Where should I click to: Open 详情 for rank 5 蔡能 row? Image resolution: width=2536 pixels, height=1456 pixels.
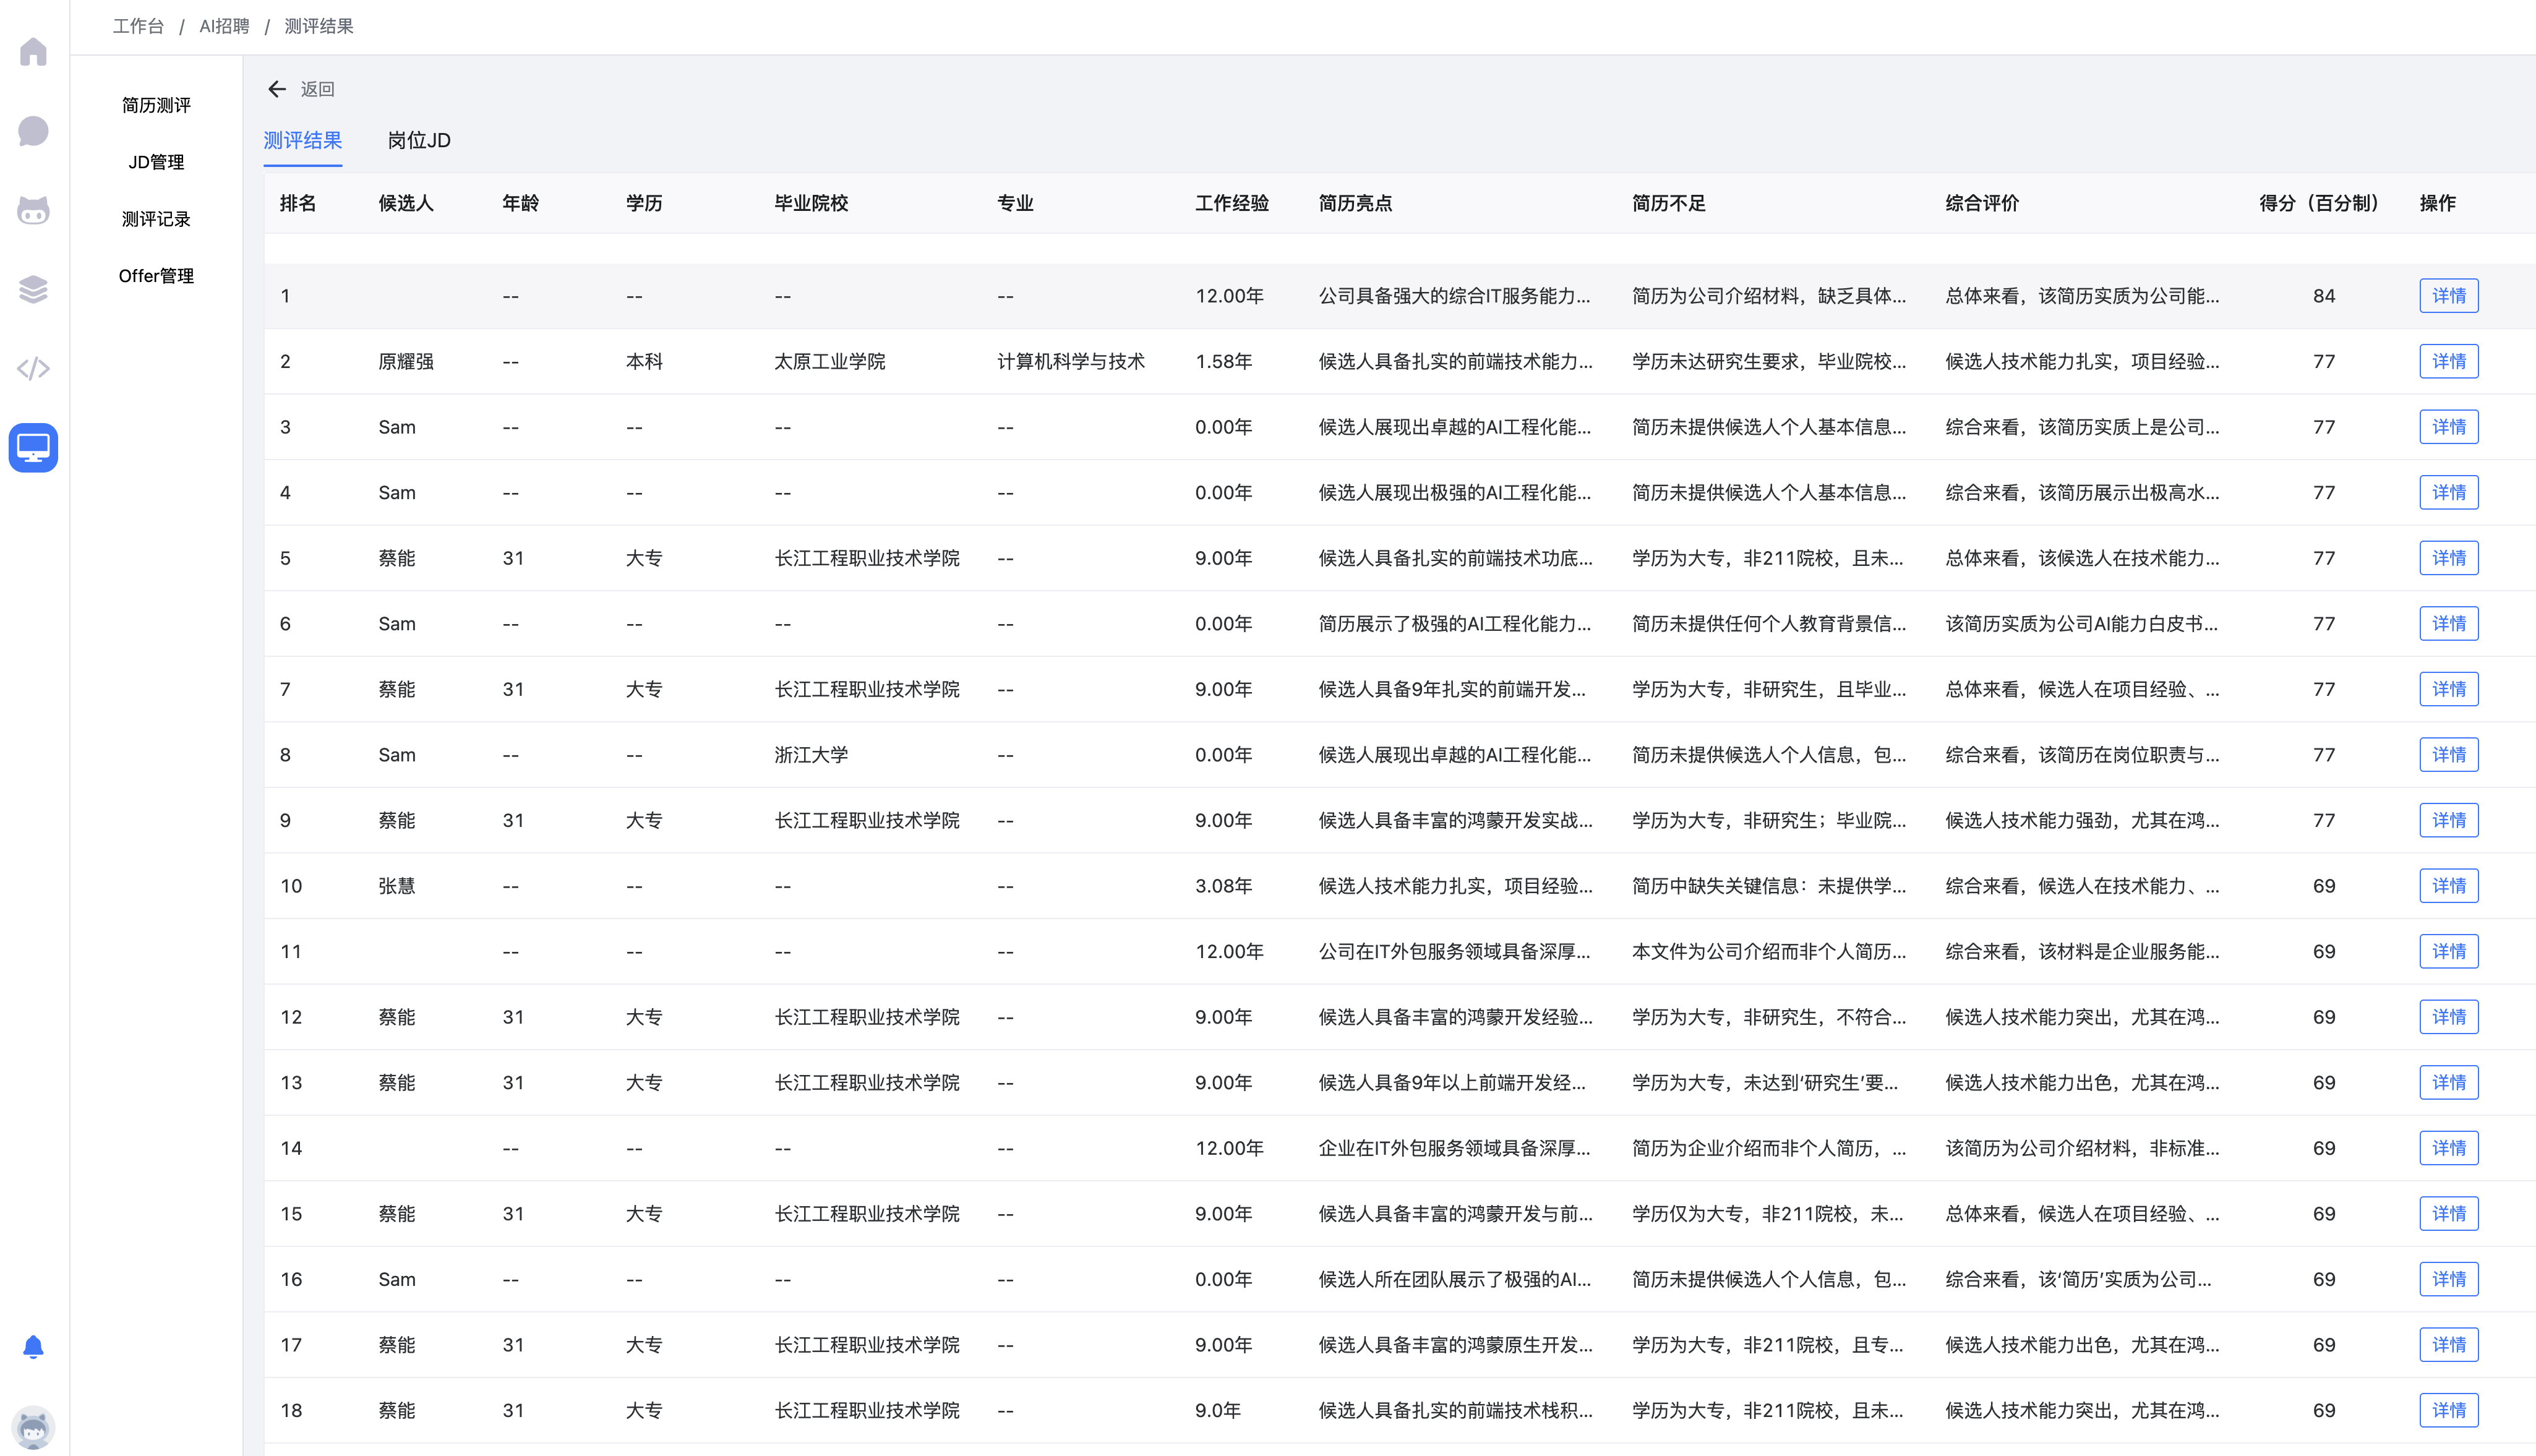pos(2449,558)
